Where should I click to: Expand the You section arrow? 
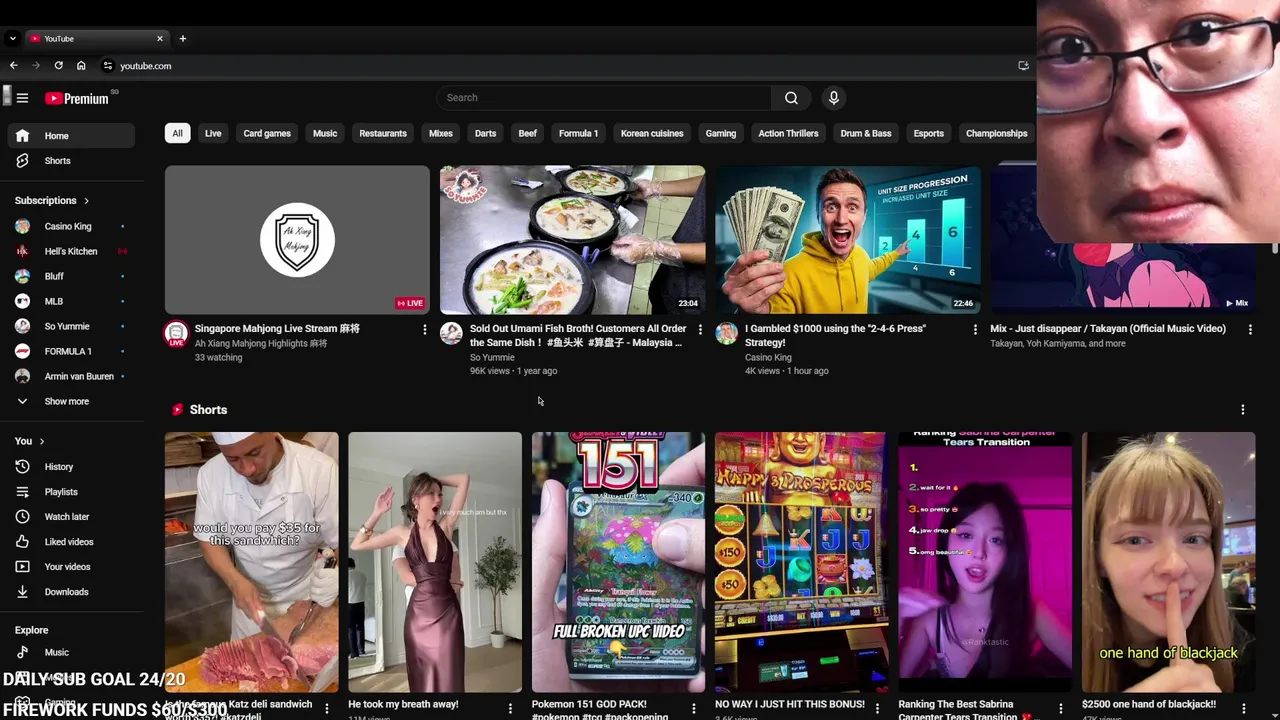tap(41, 441)
